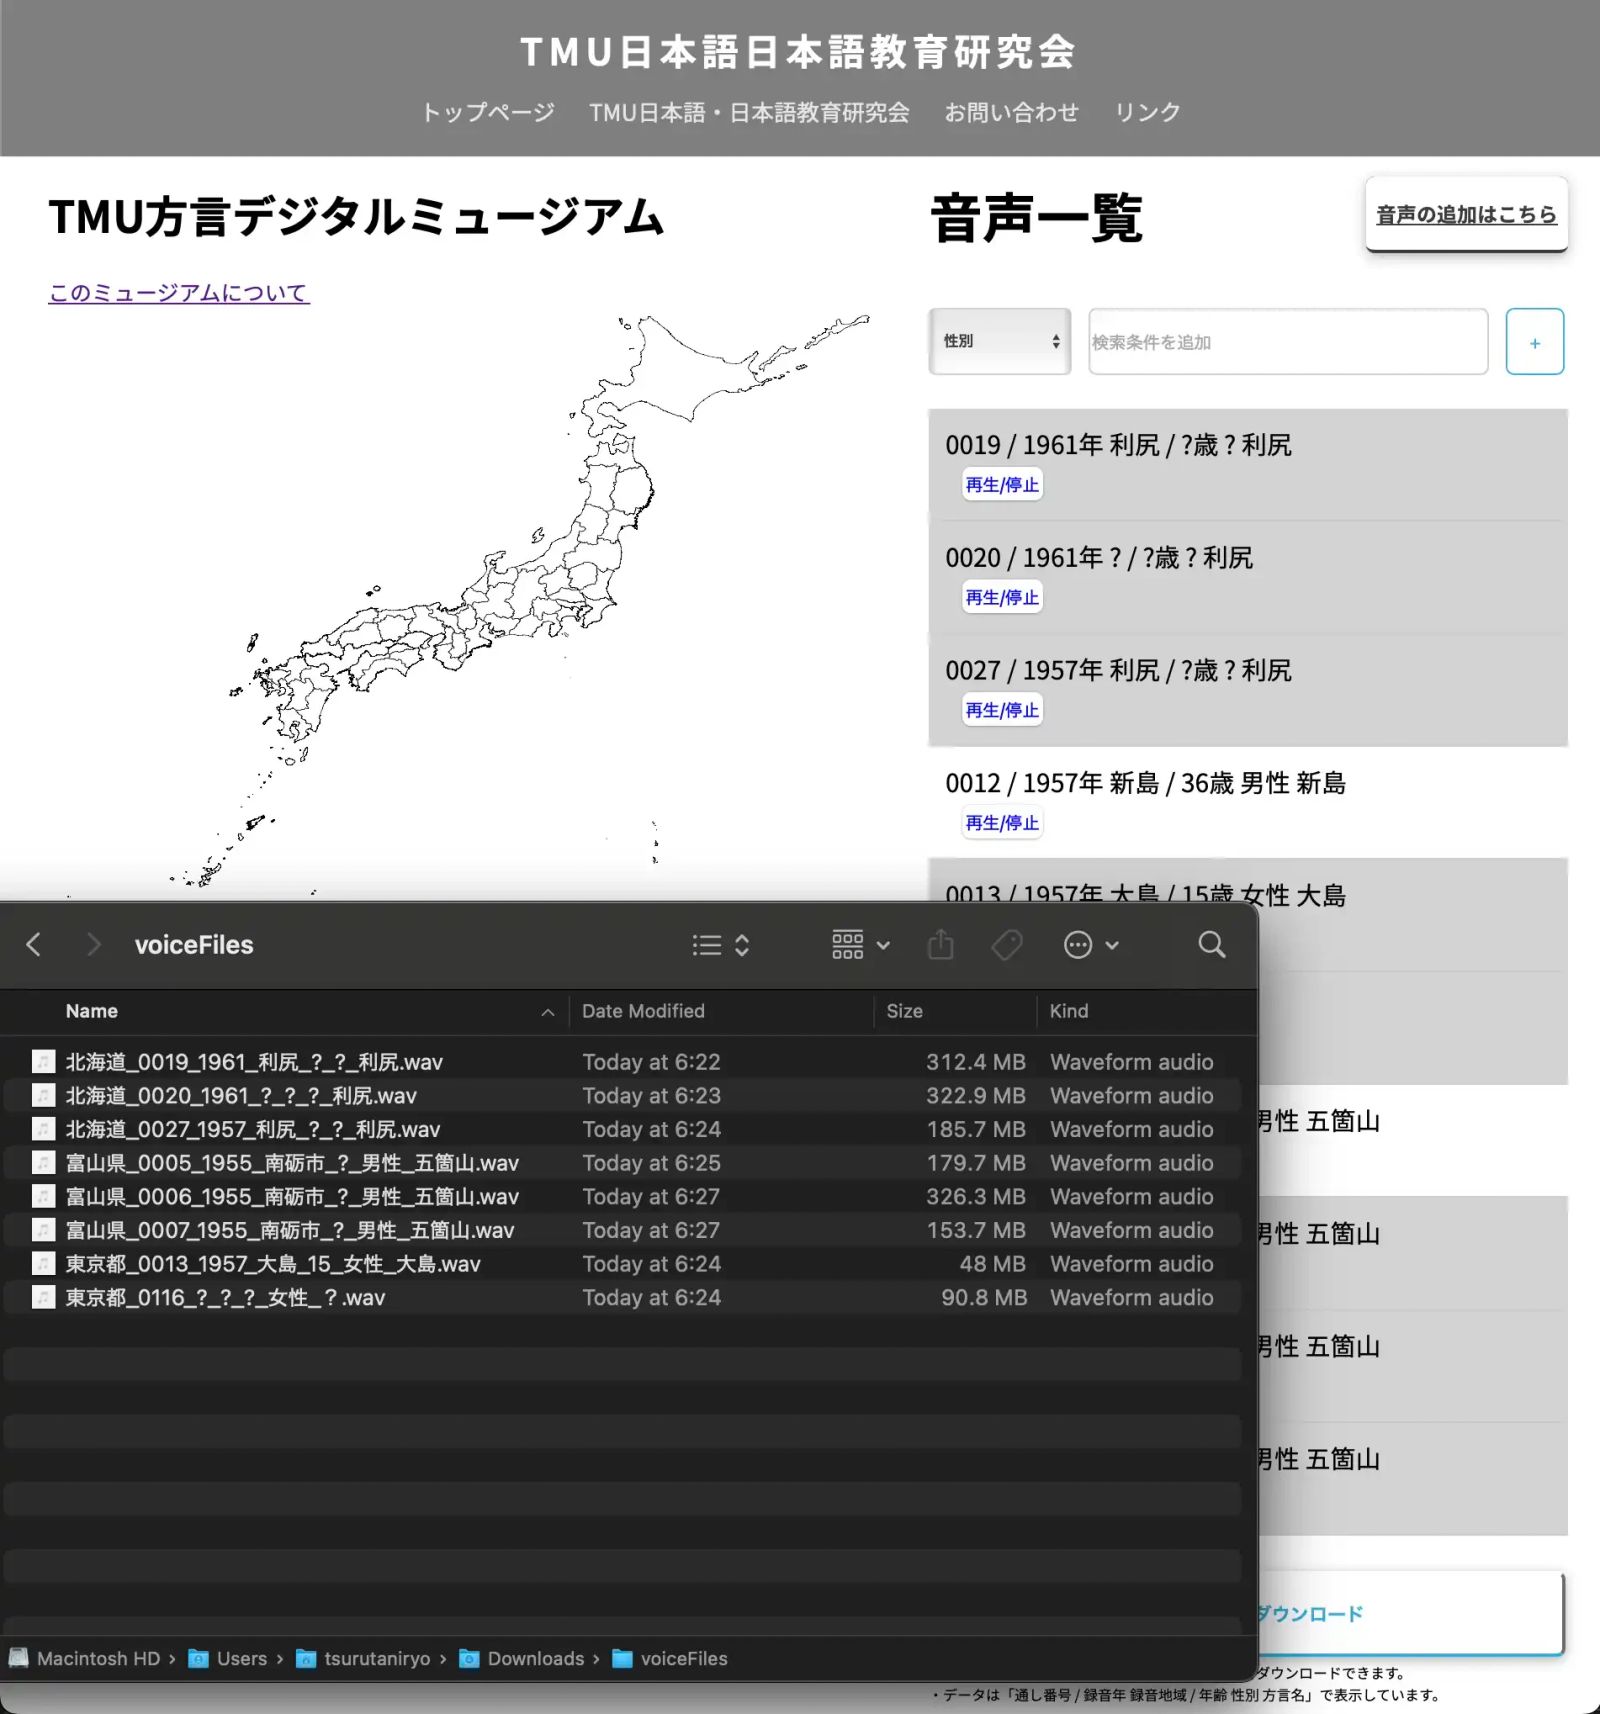Click Downloads folder in the path bar
Image resolution: width=1600 pixels, height=1714 pixels.
(x=522, y=1659)
